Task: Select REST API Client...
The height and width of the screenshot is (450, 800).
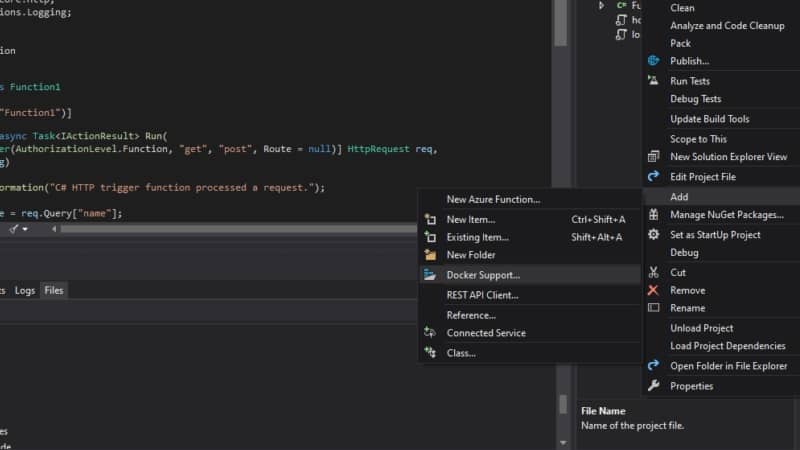Action: pos(482,295)
